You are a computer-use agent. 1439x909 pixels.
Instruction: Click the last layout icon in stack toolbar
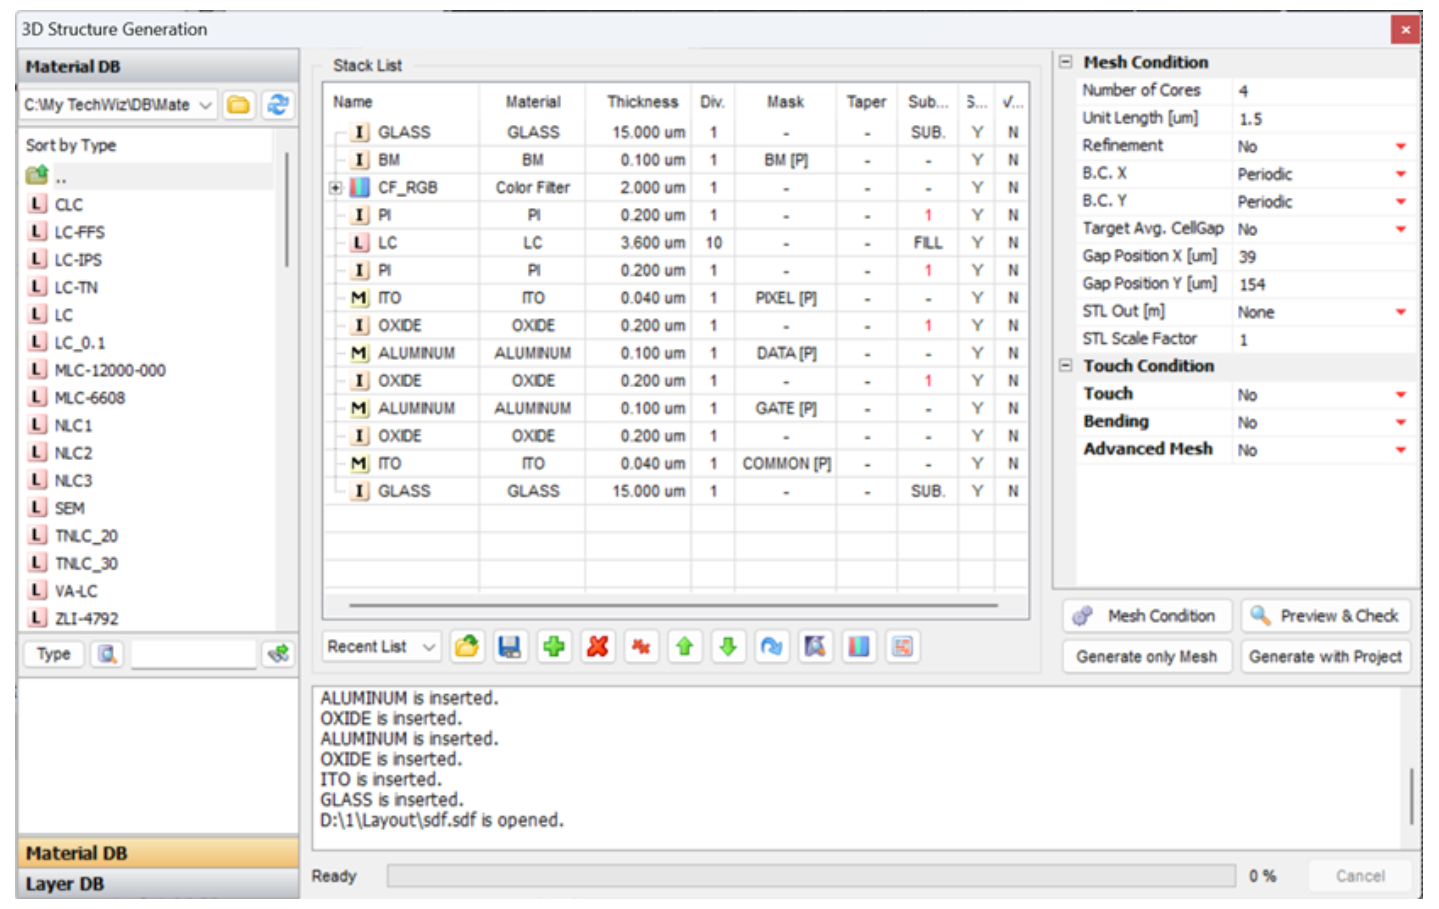pos(903,647)
